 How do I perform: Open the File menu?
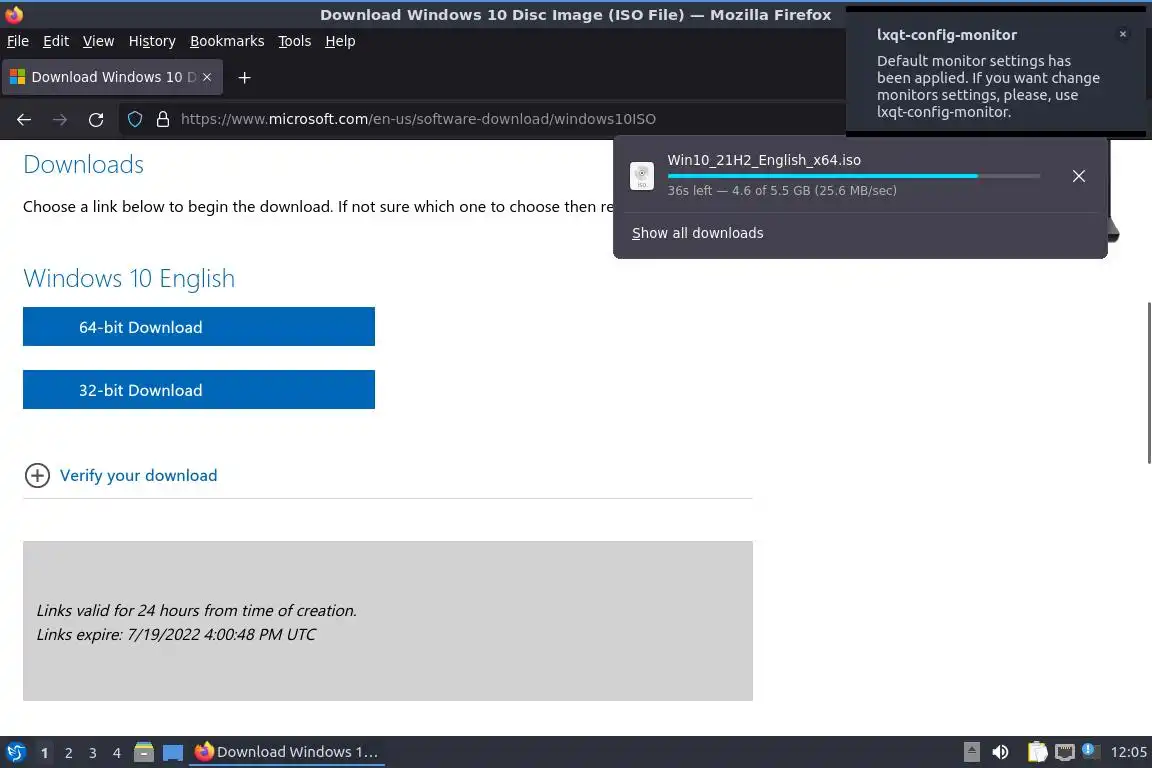click(18, 41)
